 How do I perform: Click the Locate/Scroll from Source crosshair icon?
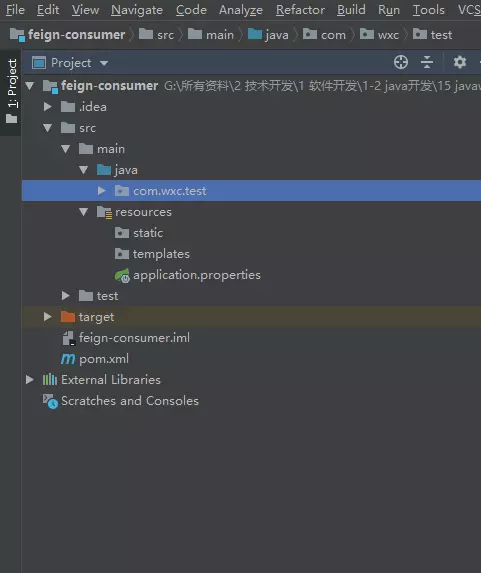[401, 62]
